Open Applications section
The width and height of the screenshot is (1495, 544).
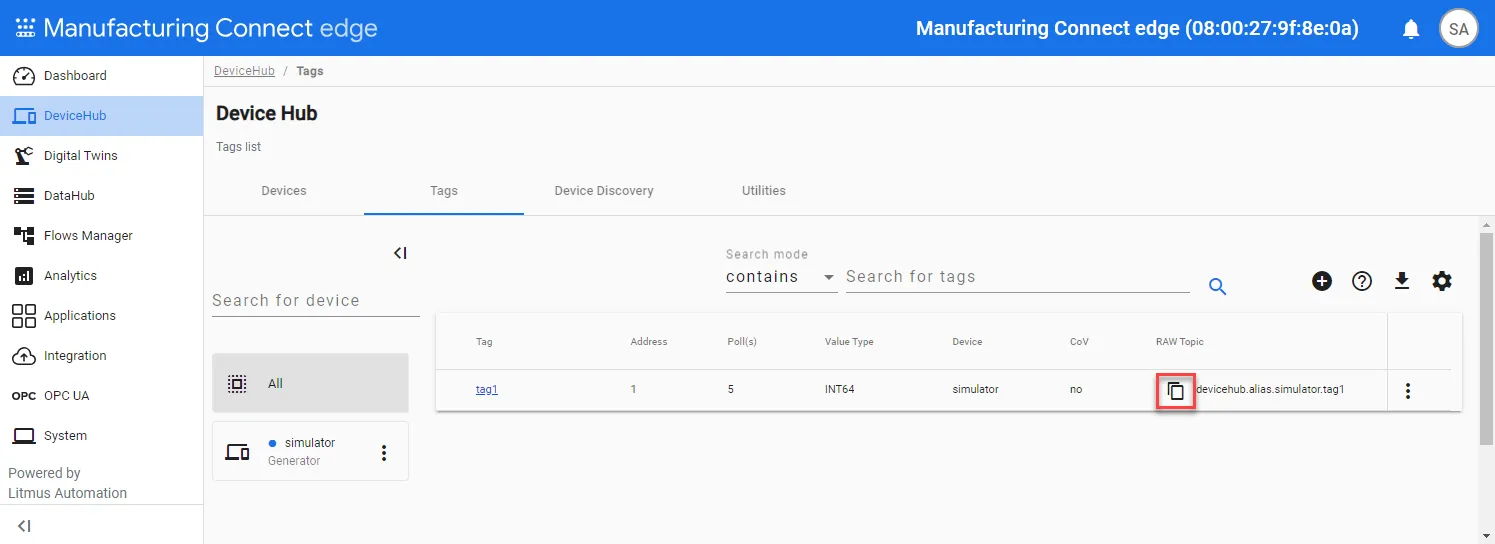click(x=101, y=316)
